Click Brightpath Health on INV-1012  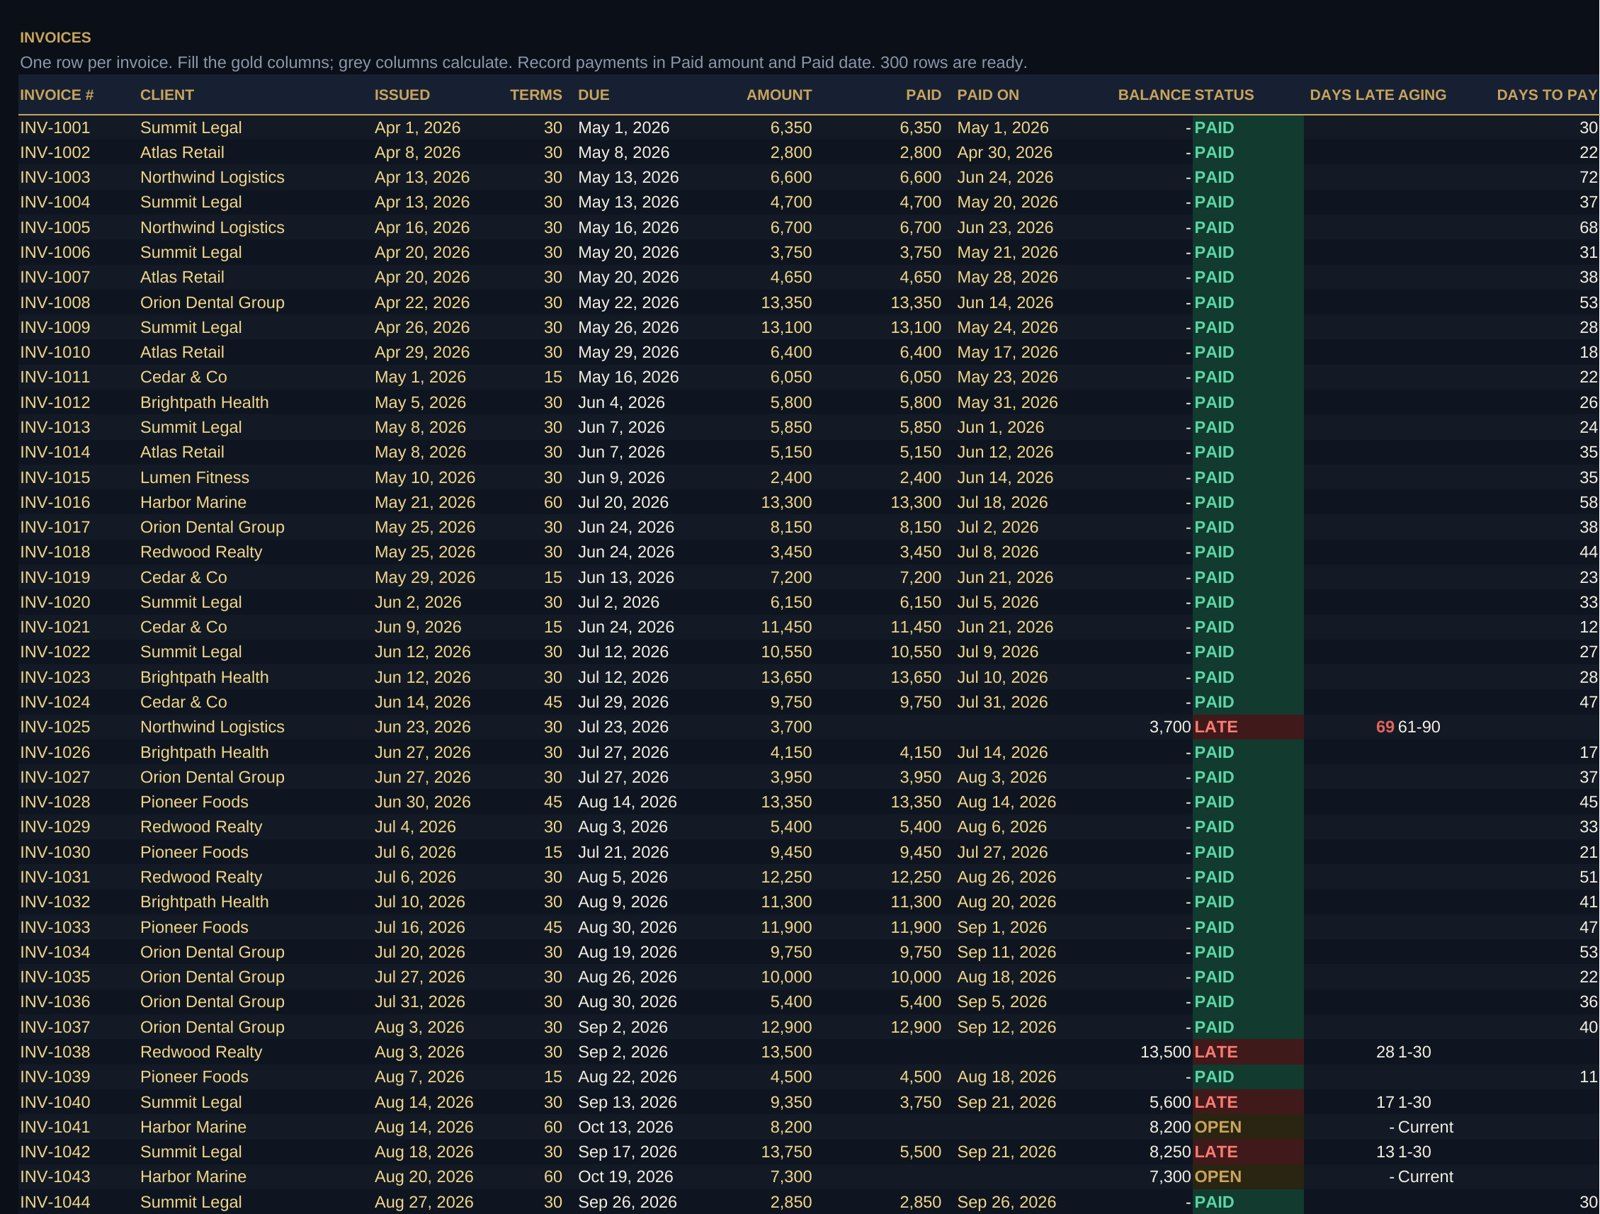coord(204,402)
